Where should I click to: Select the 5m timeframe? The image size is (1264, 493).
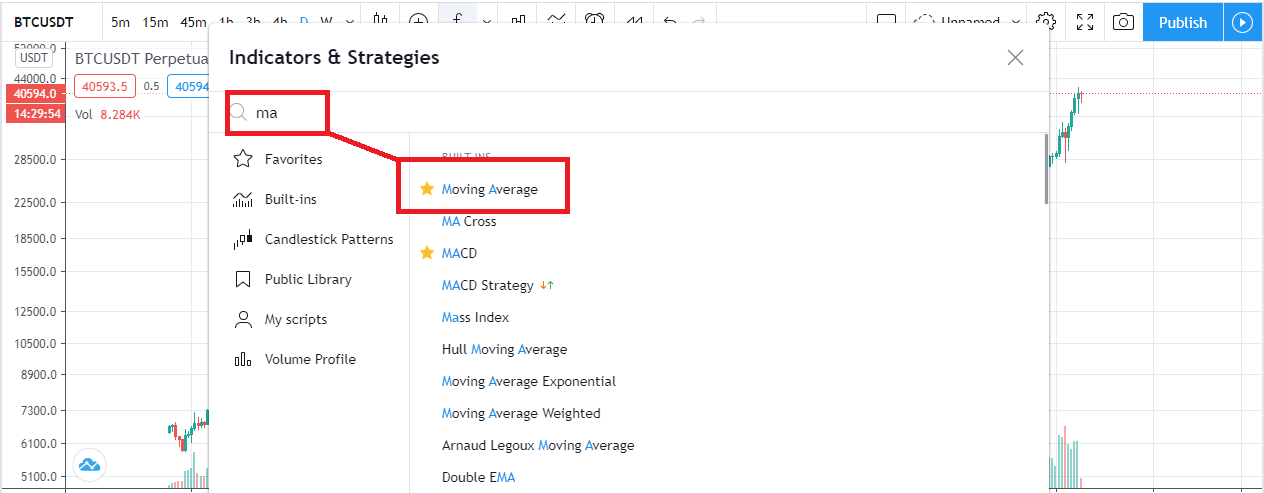[120, 22]
